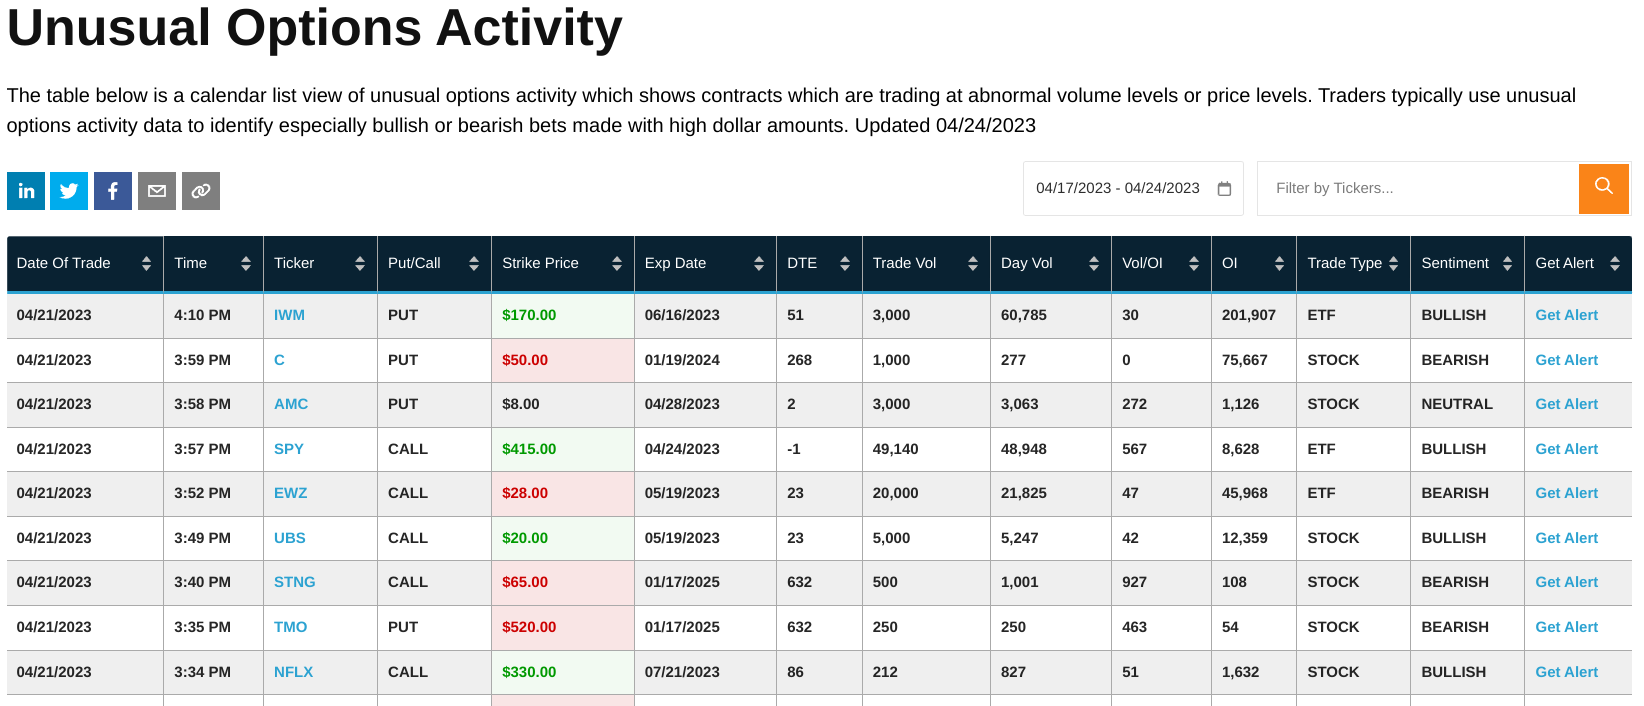
Task: Focus the Filter by Tickers input
Action: pyautogui.click(x=1418, y=188)
